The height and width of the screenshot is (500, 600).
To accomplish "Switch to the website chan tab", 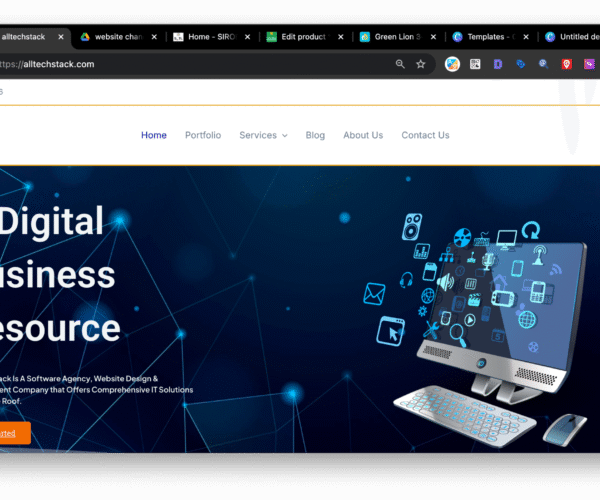I will (119, 37).
